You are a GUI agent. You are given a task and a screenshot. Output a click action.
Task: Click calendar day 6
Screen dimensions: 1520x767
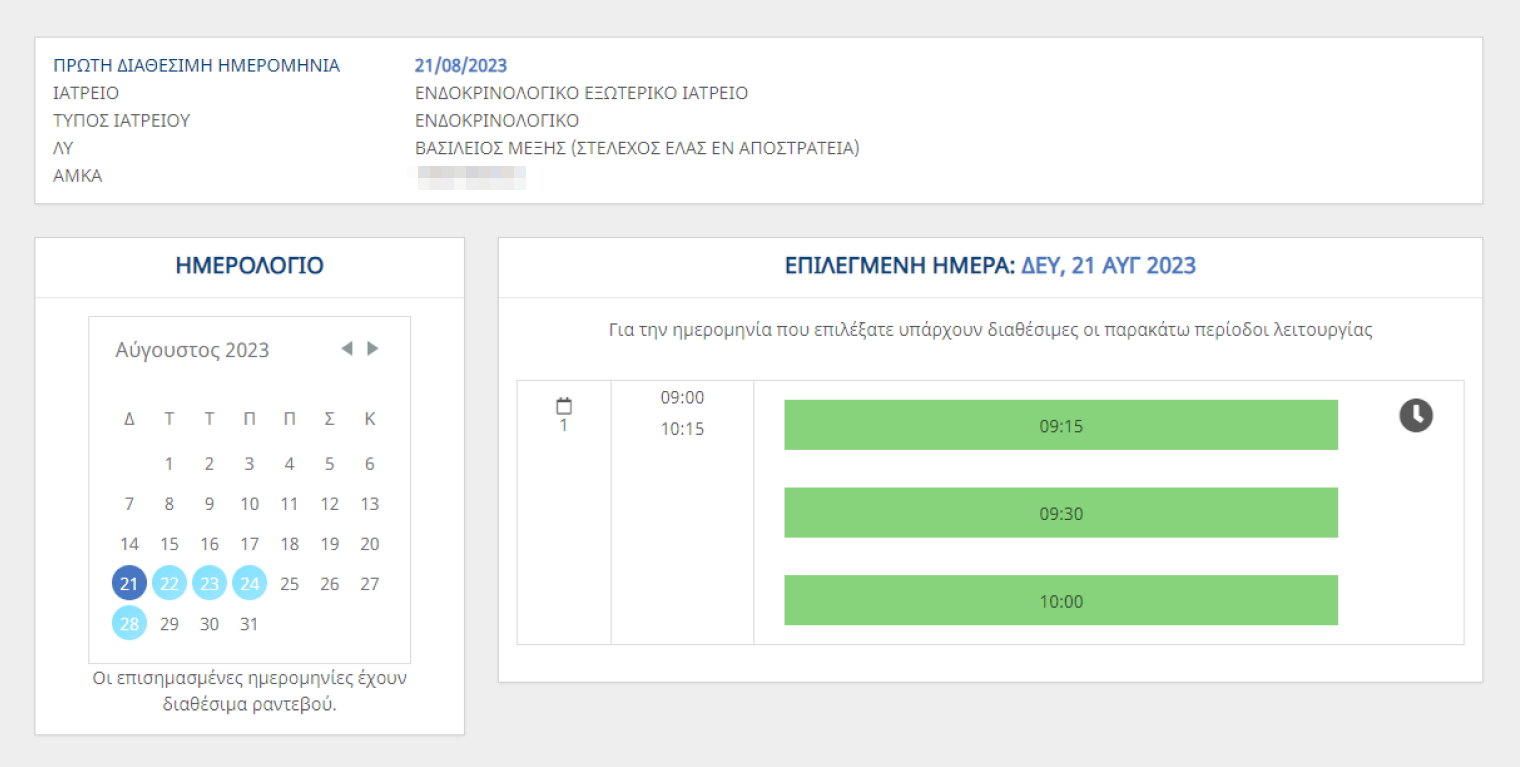click(370, 463)
